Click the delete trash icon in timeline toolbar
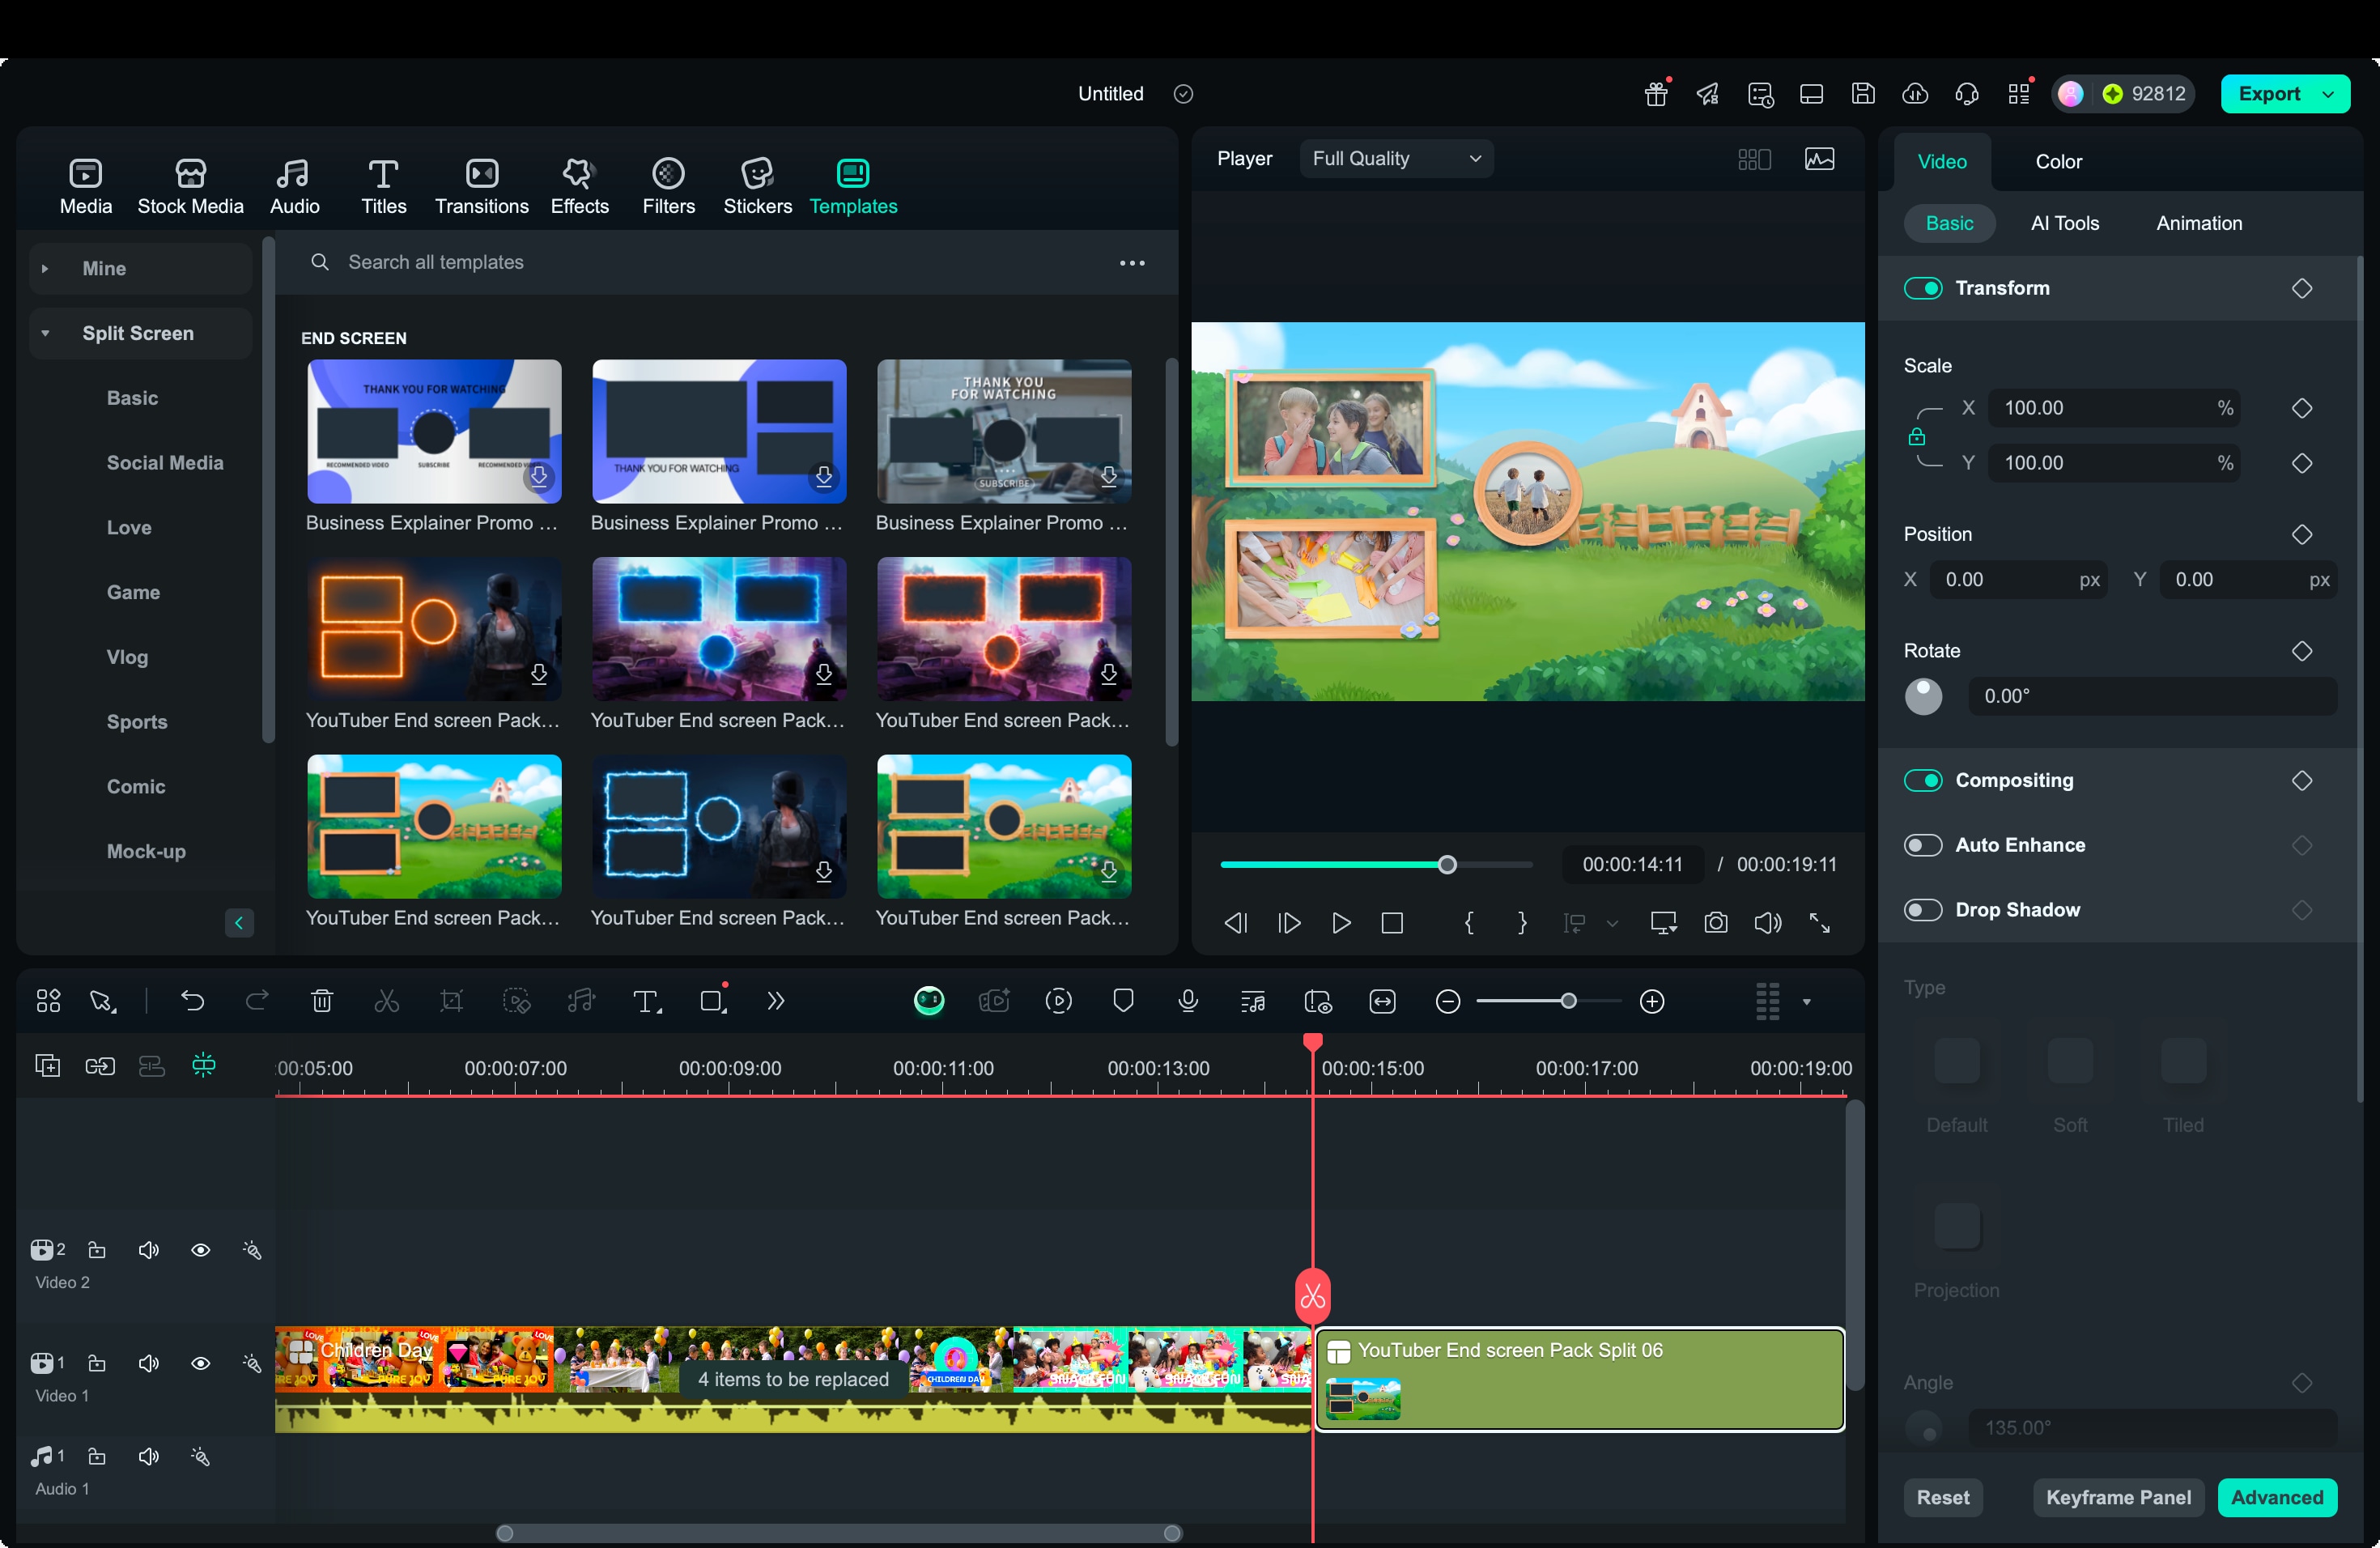This screenshot has width=2380, height=1548. pyautogui.click(x=322, y=1001)
